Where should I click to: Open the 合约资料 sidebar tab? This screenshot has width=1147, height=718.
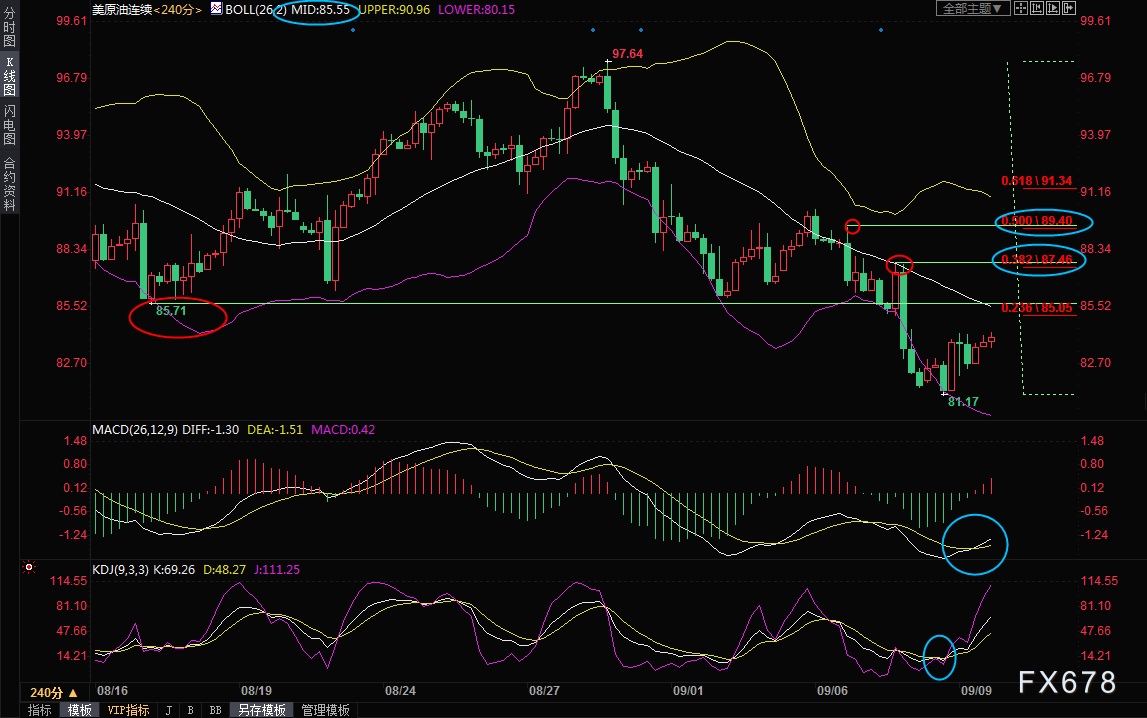10,183
